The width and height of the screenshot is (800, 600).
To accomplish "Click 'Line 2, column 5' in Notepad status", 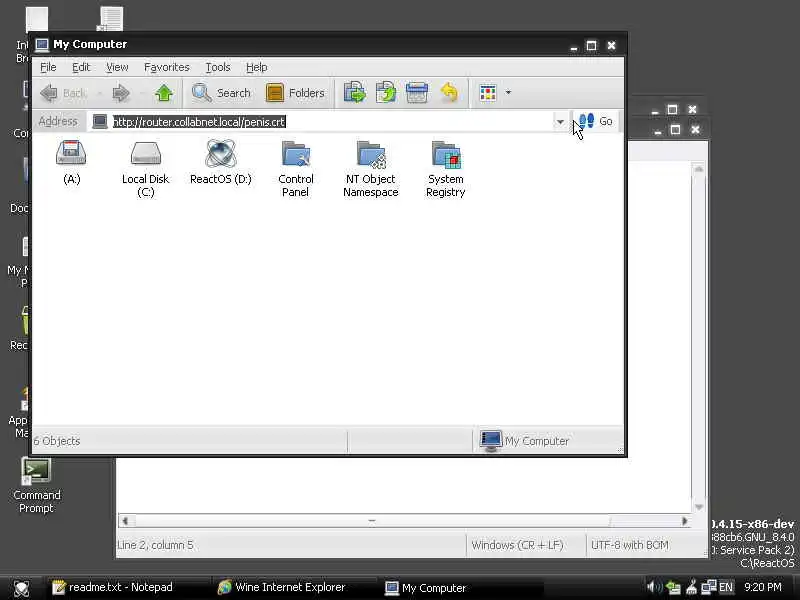I will point(155,545).
